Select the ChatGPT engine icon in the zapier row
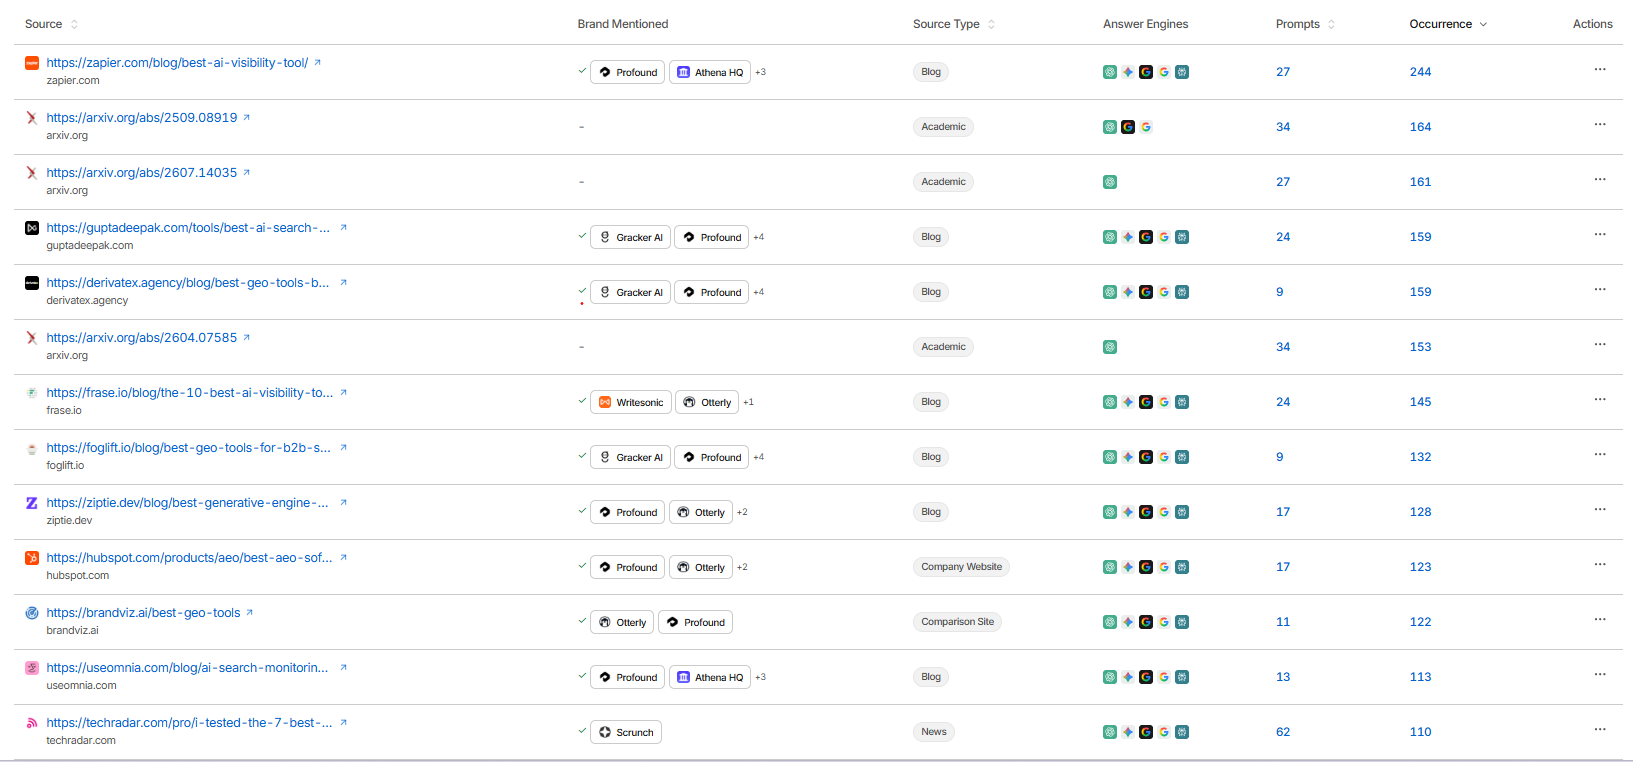This screenshot has height=762, width=1633. pos(1110,72)
